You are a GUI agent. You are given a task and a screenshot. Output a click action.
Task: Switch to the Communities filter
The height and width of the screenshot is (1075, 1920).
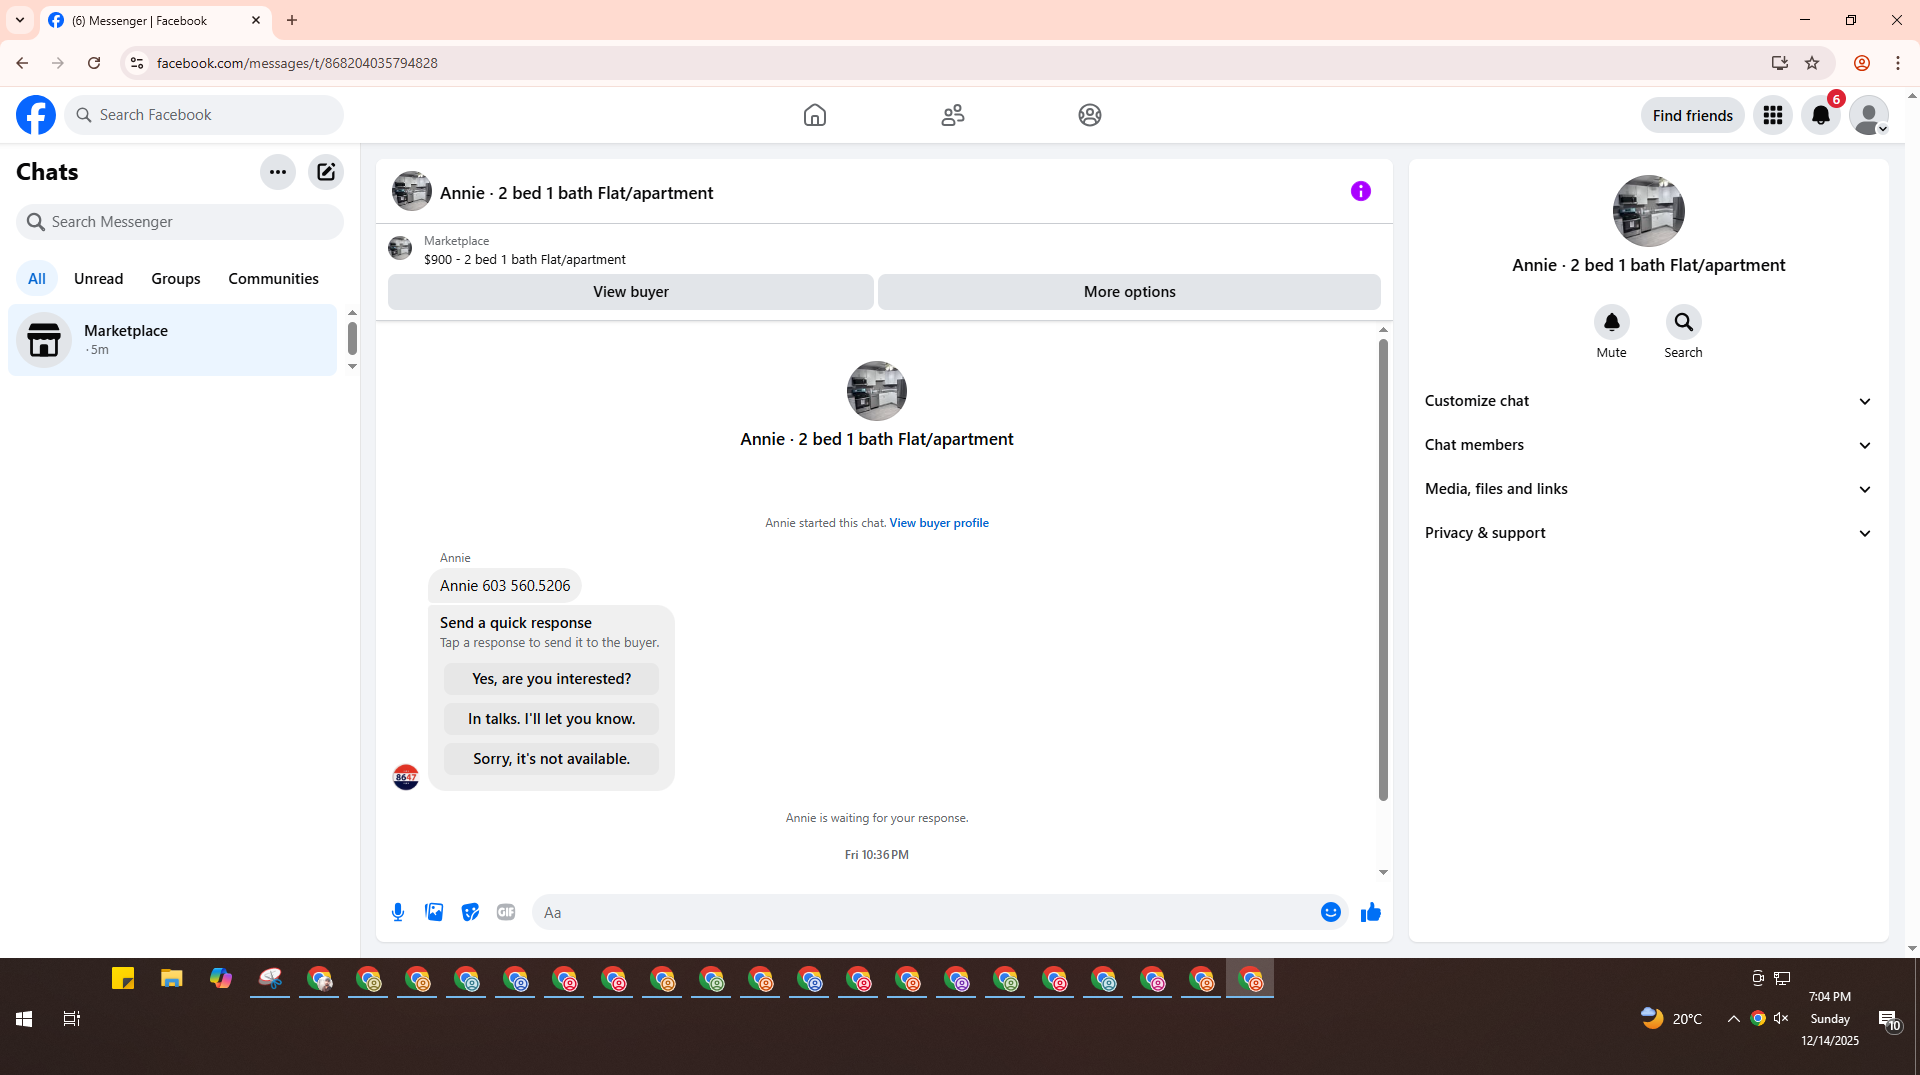click(x=273, y=279)
